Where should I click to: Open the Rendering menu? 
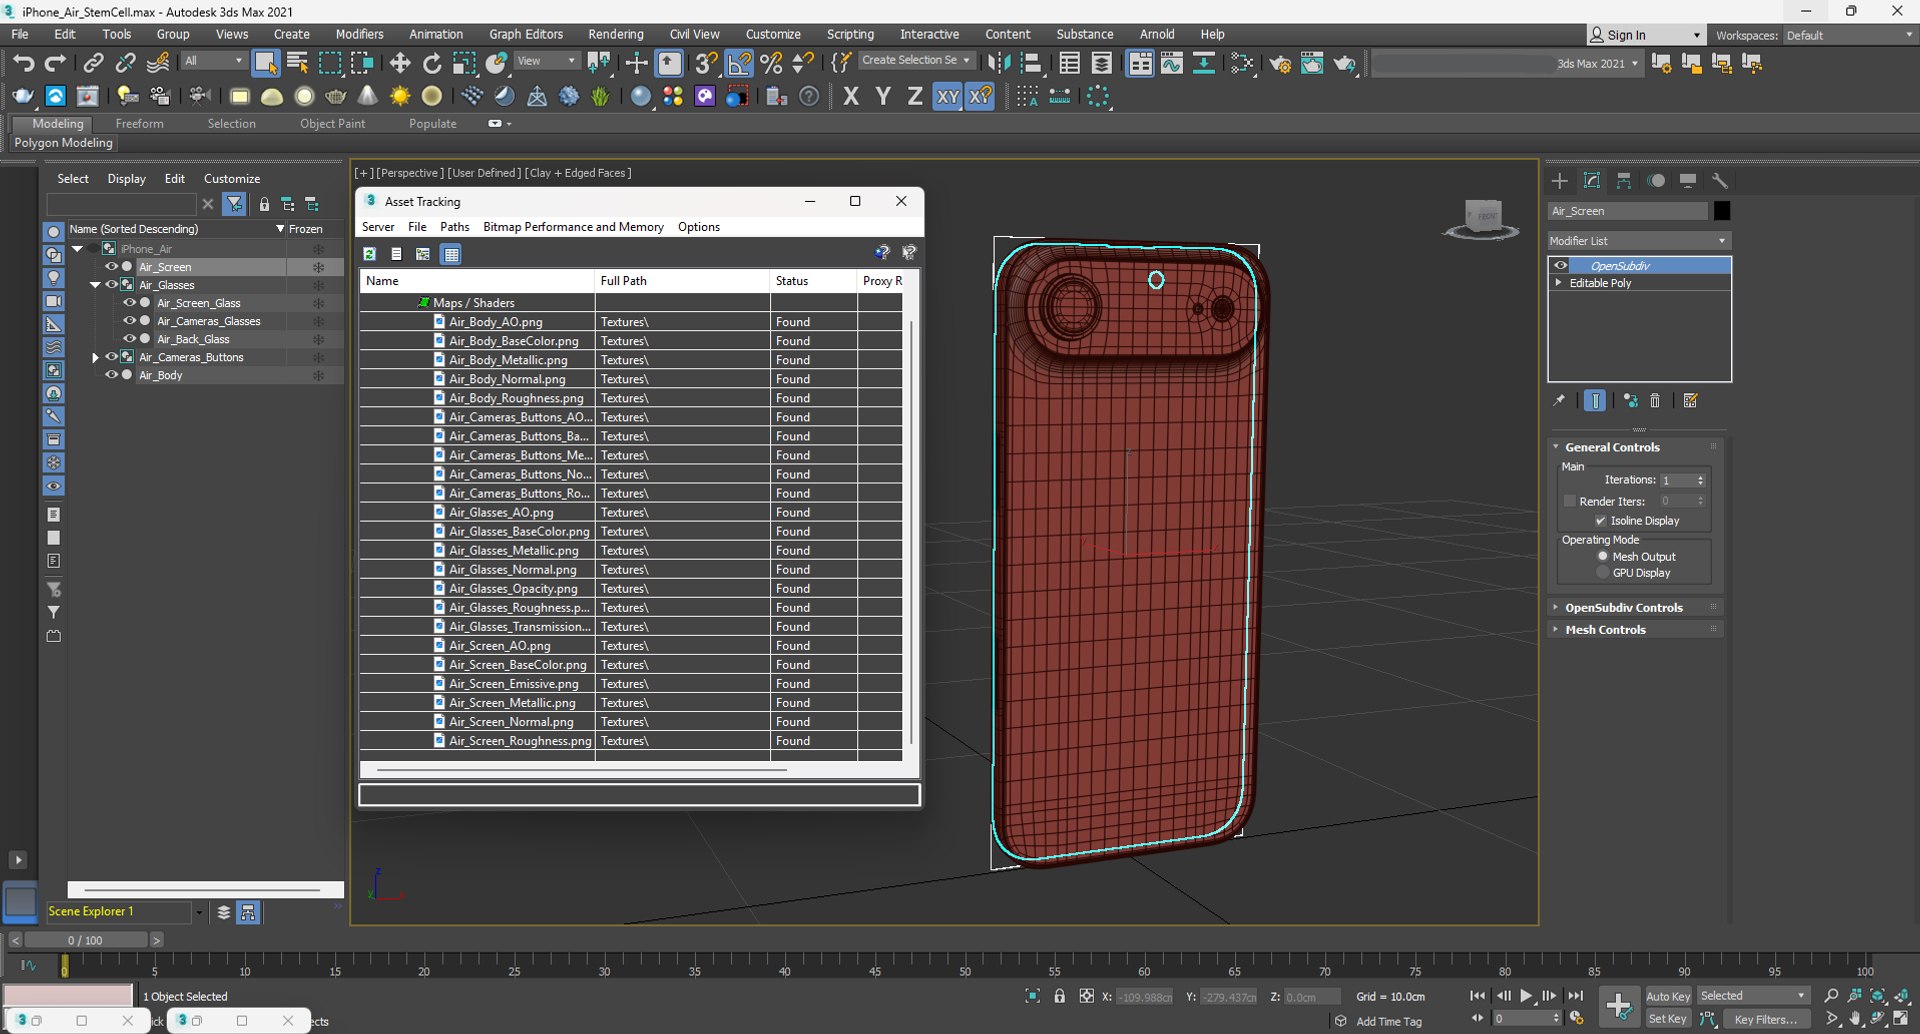pyautogui.click(x=615, y=34)
